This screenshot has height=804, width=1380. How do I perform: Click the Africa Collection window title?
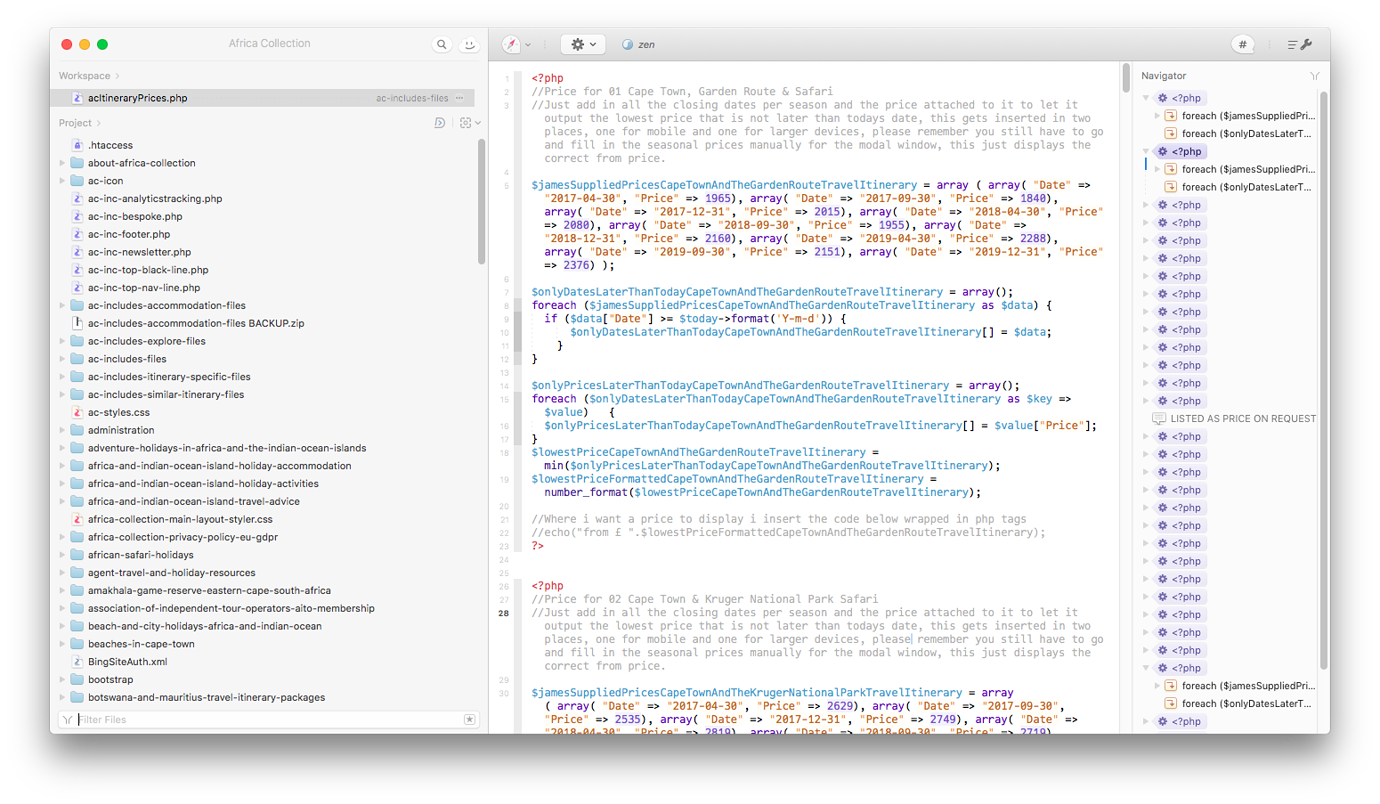point(269,44)
